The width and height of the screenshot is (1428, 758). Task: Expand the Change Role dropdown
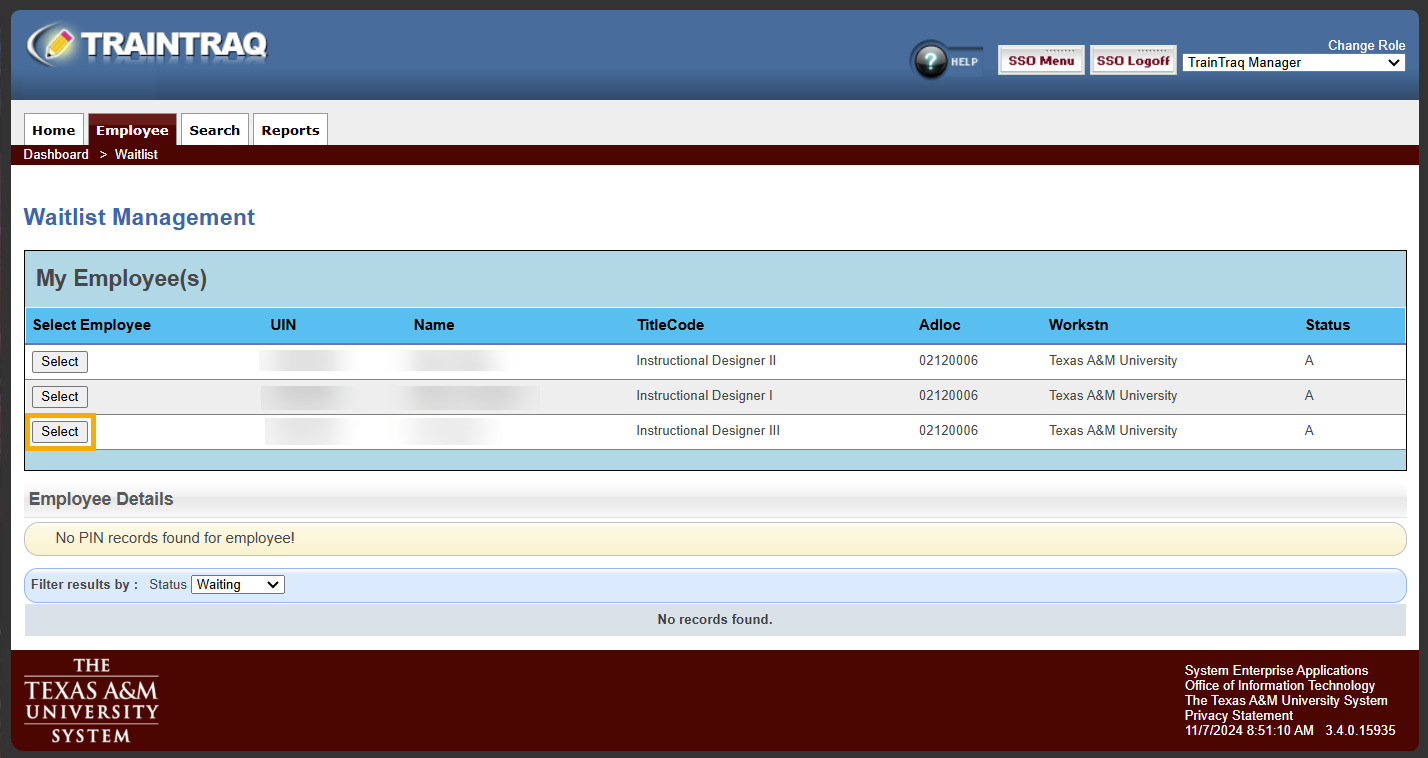(x=1294, y=63)
